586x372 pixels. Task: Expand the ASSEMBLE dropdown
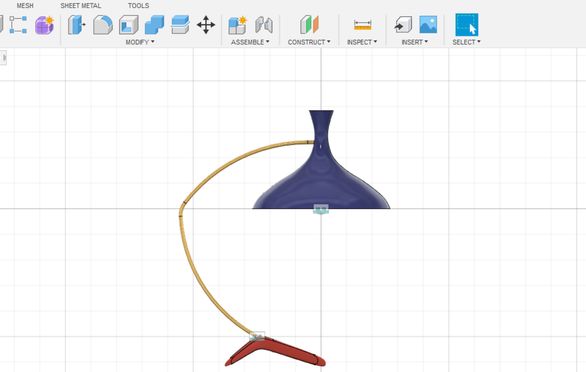(x=250, y=42)
